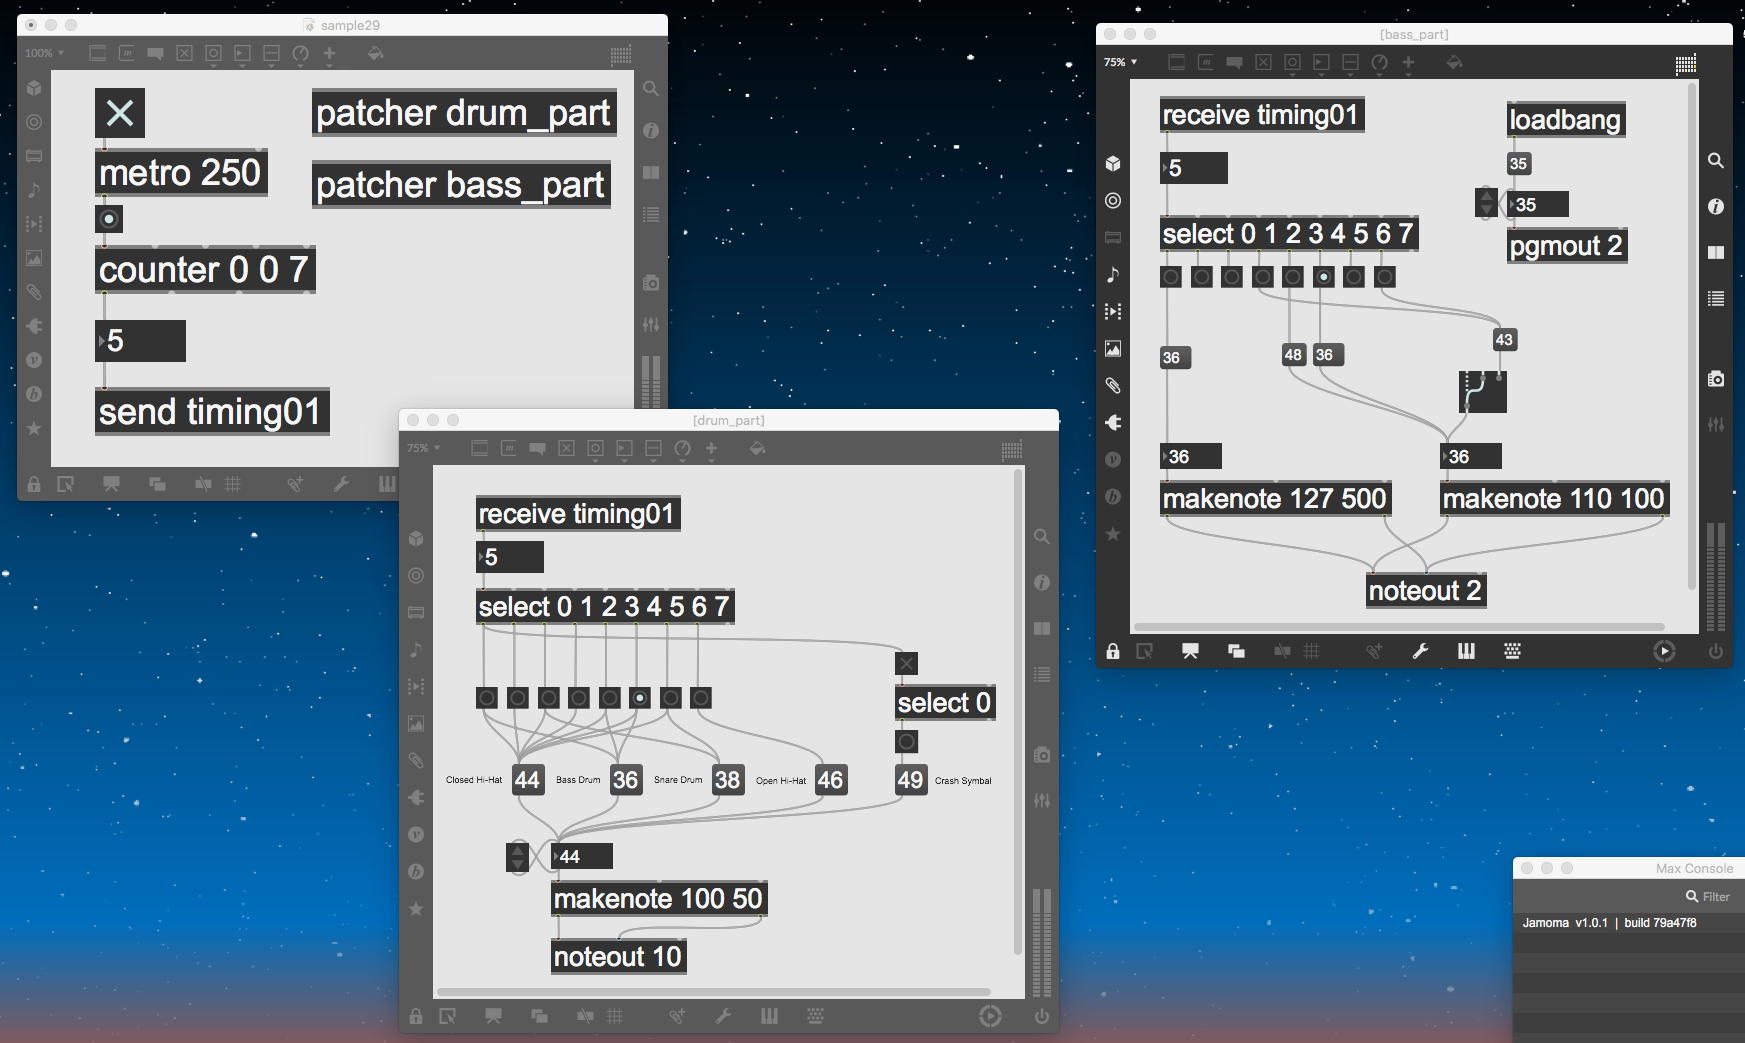This screenshot has height=1043, width=1745.
Task: Open the Video filmstrip browser in bass_part
Action: click(1113, 312)
